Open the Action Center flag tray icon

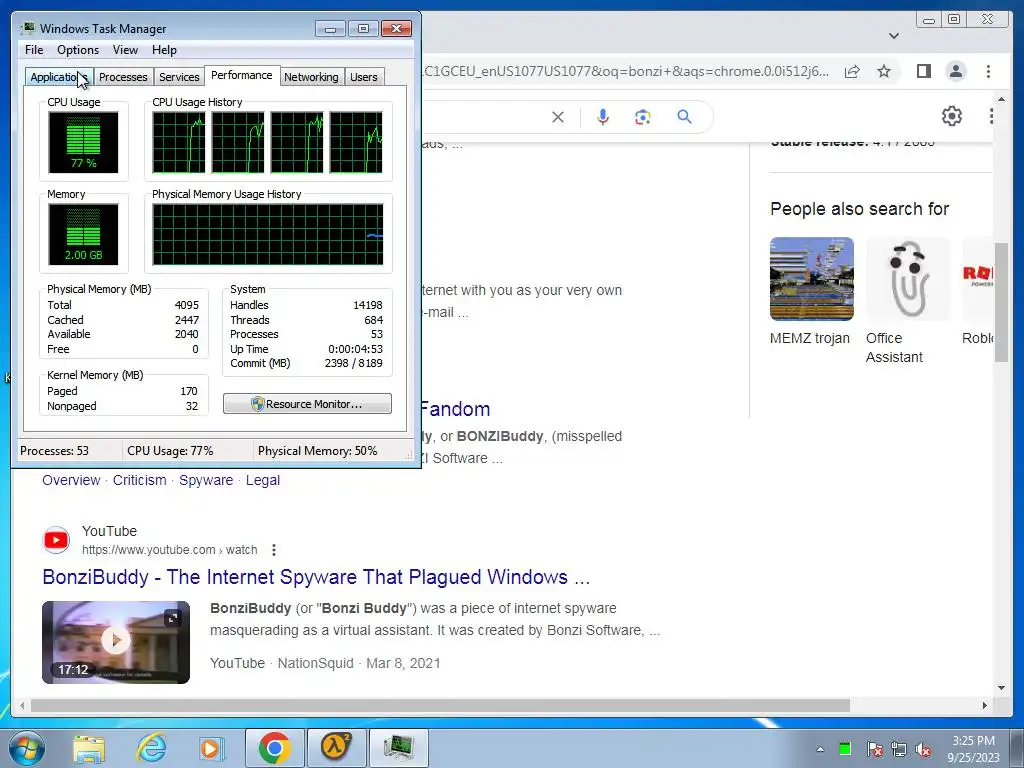874,749
